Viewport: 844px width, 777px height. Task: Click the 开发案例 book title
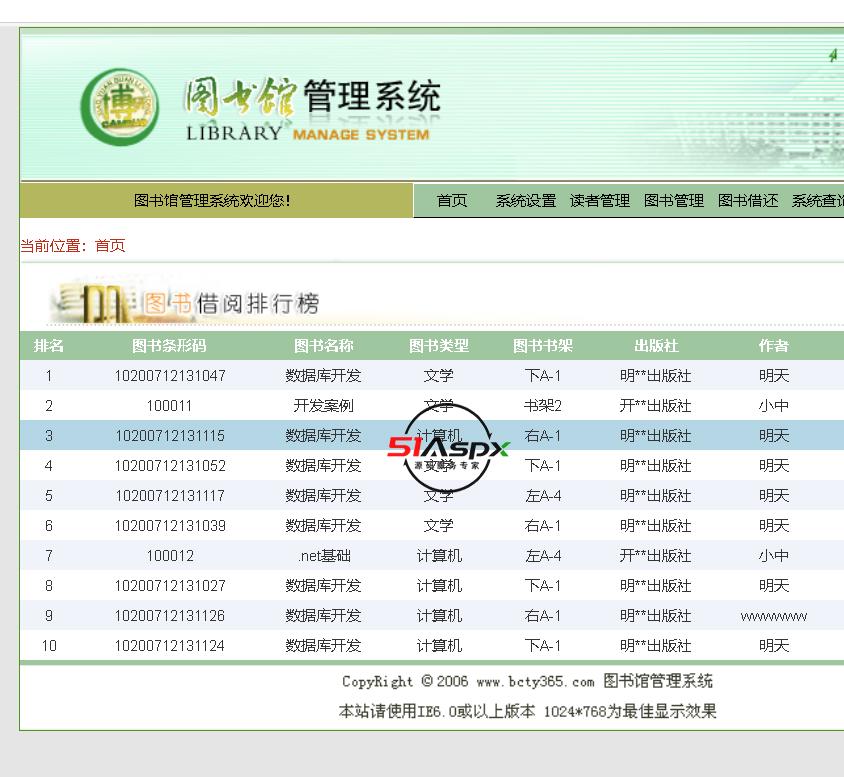click(324, 406)
